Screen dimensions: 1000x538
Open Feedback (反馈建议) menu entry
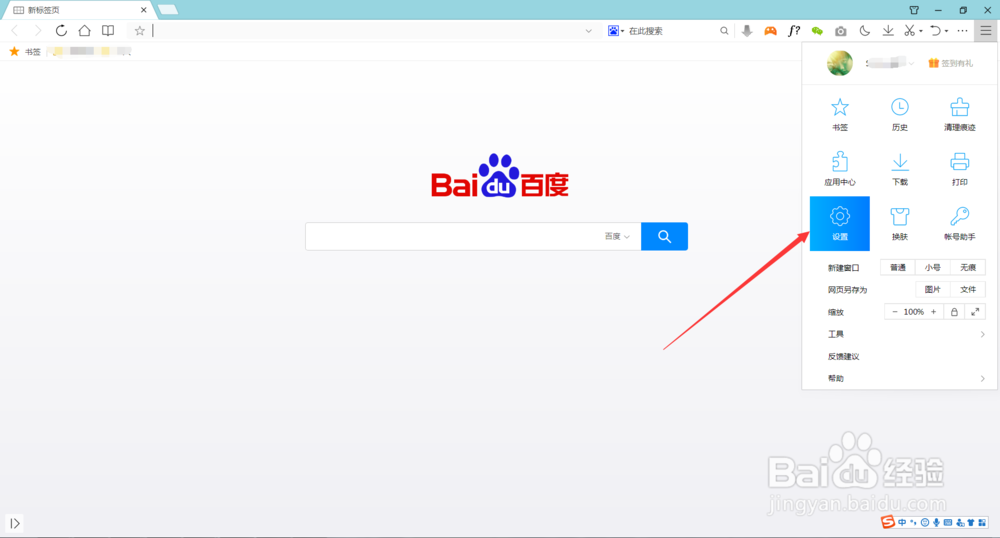pos(843,356)
